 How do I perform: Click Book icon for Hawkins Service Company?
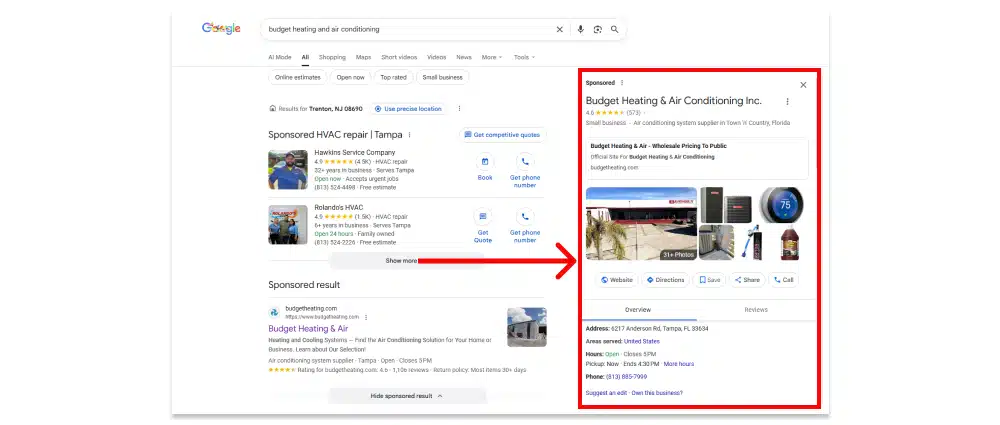(485, 162)
